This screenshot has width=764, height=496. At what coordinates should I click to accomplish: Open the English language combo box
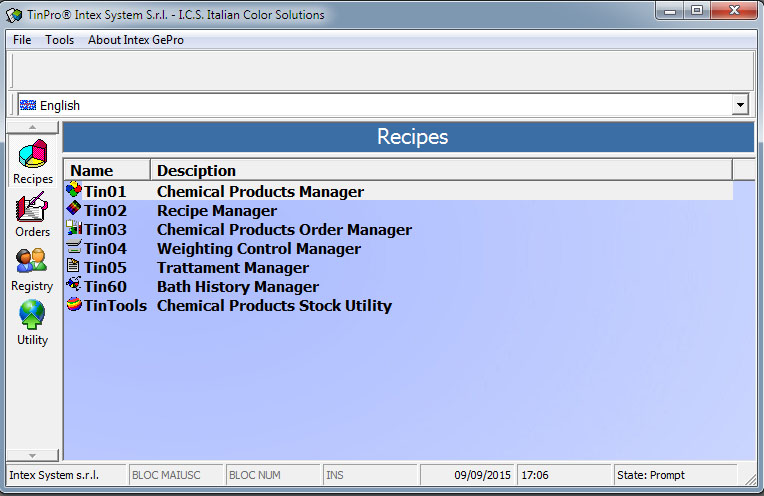[383, 105]
